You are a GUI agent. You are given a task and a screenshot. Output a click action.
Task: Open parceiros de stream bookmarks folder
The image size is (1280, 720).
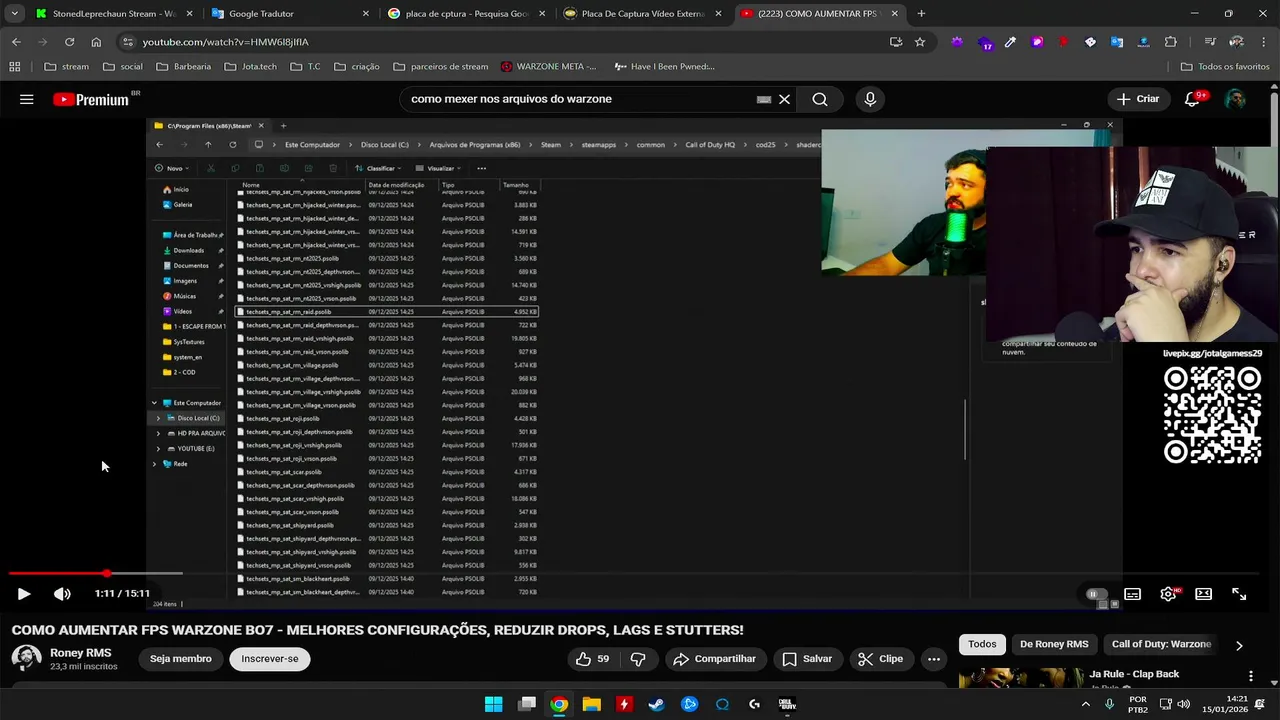coord(440,67)
